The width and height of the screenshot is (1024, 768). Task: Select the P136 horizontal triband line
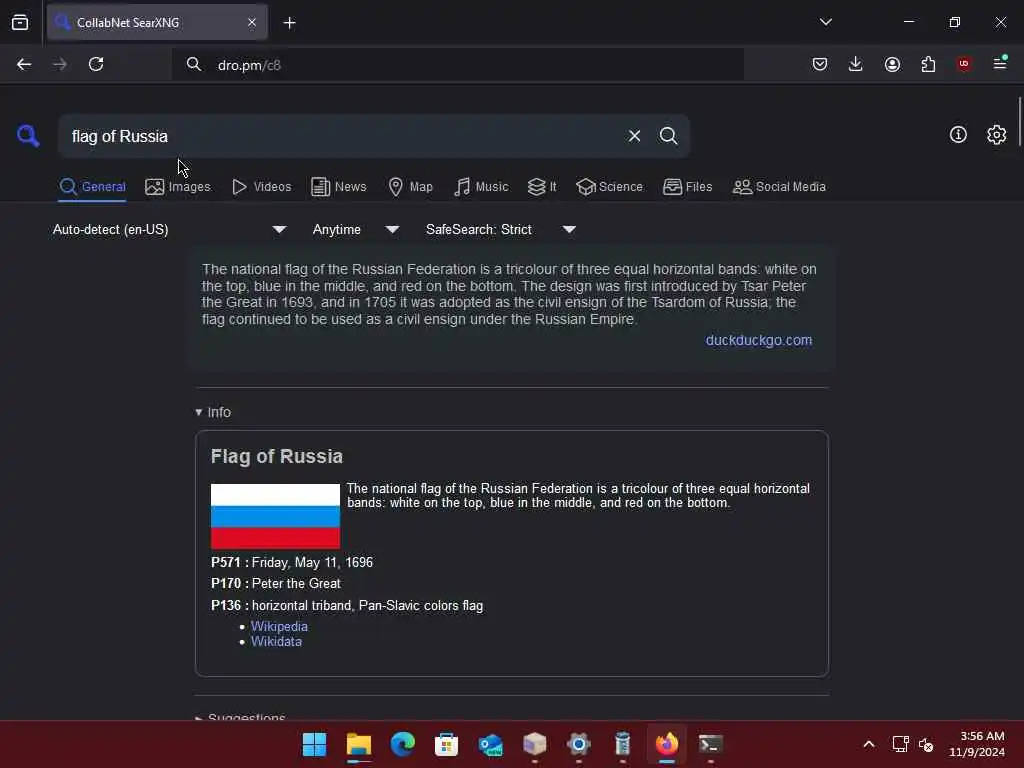(347, 605)
